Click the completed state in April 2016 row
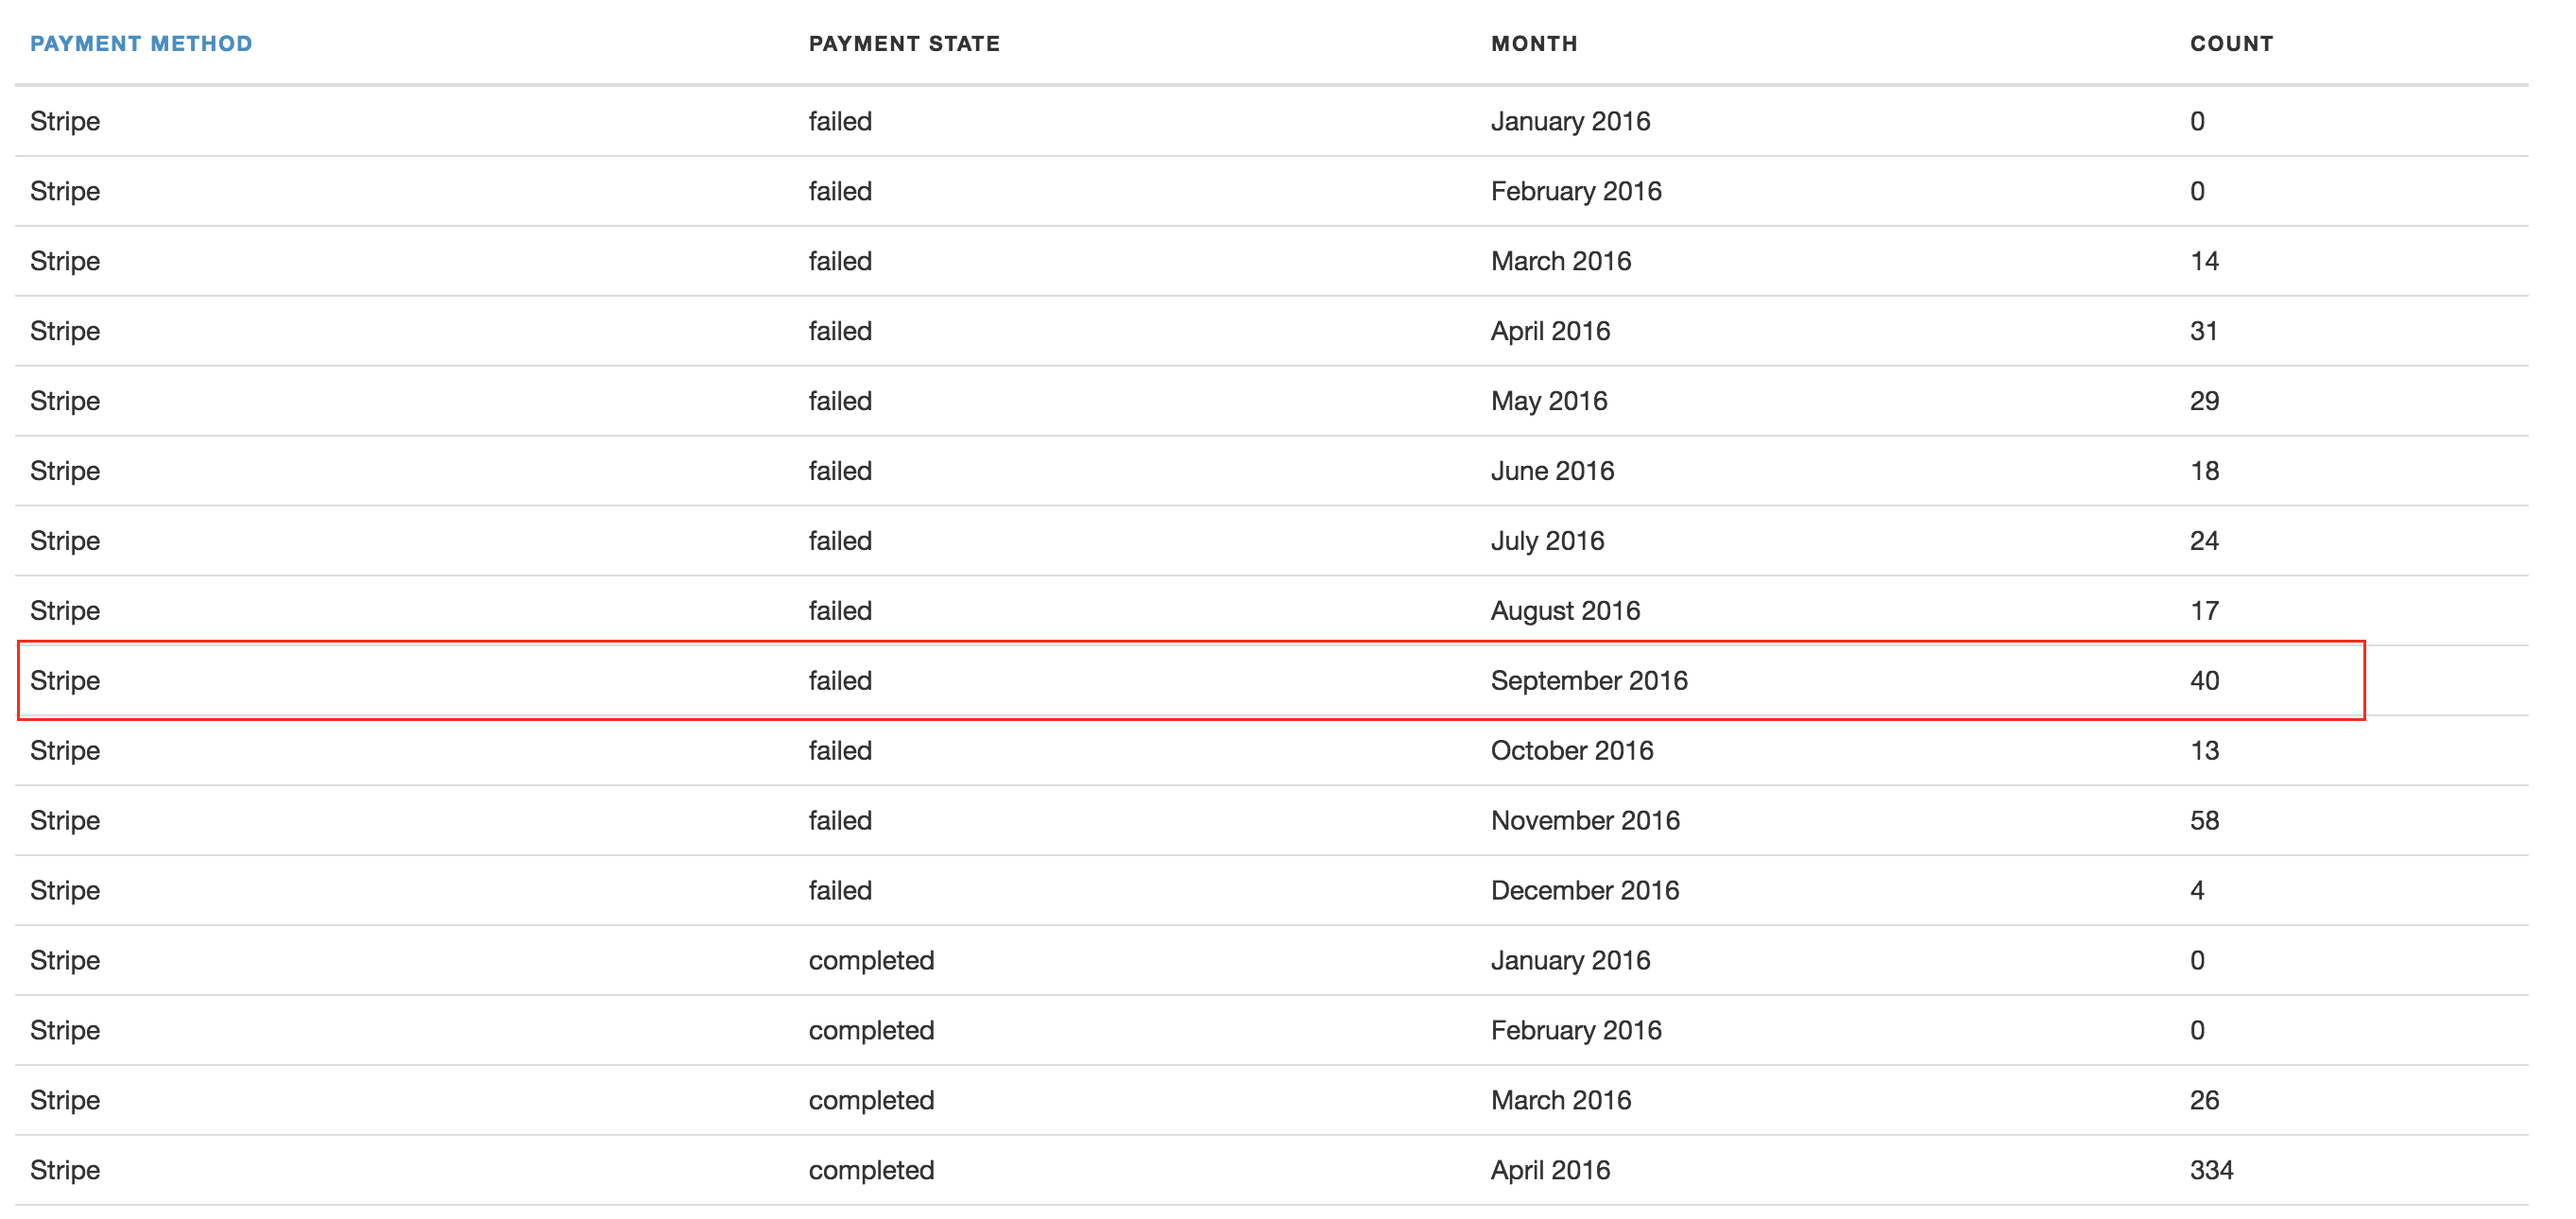The height and width of the screenshot is (1219, 2576). pyautogui.click(x=871, y=1171)
